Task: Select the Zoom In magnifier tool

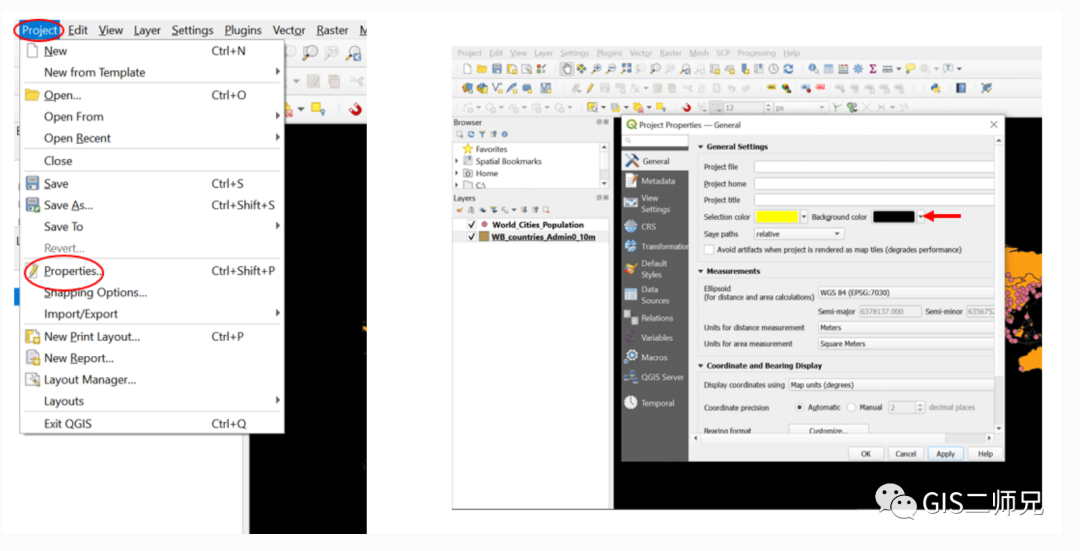Action: pyautogui.click(x=596, y=69)
